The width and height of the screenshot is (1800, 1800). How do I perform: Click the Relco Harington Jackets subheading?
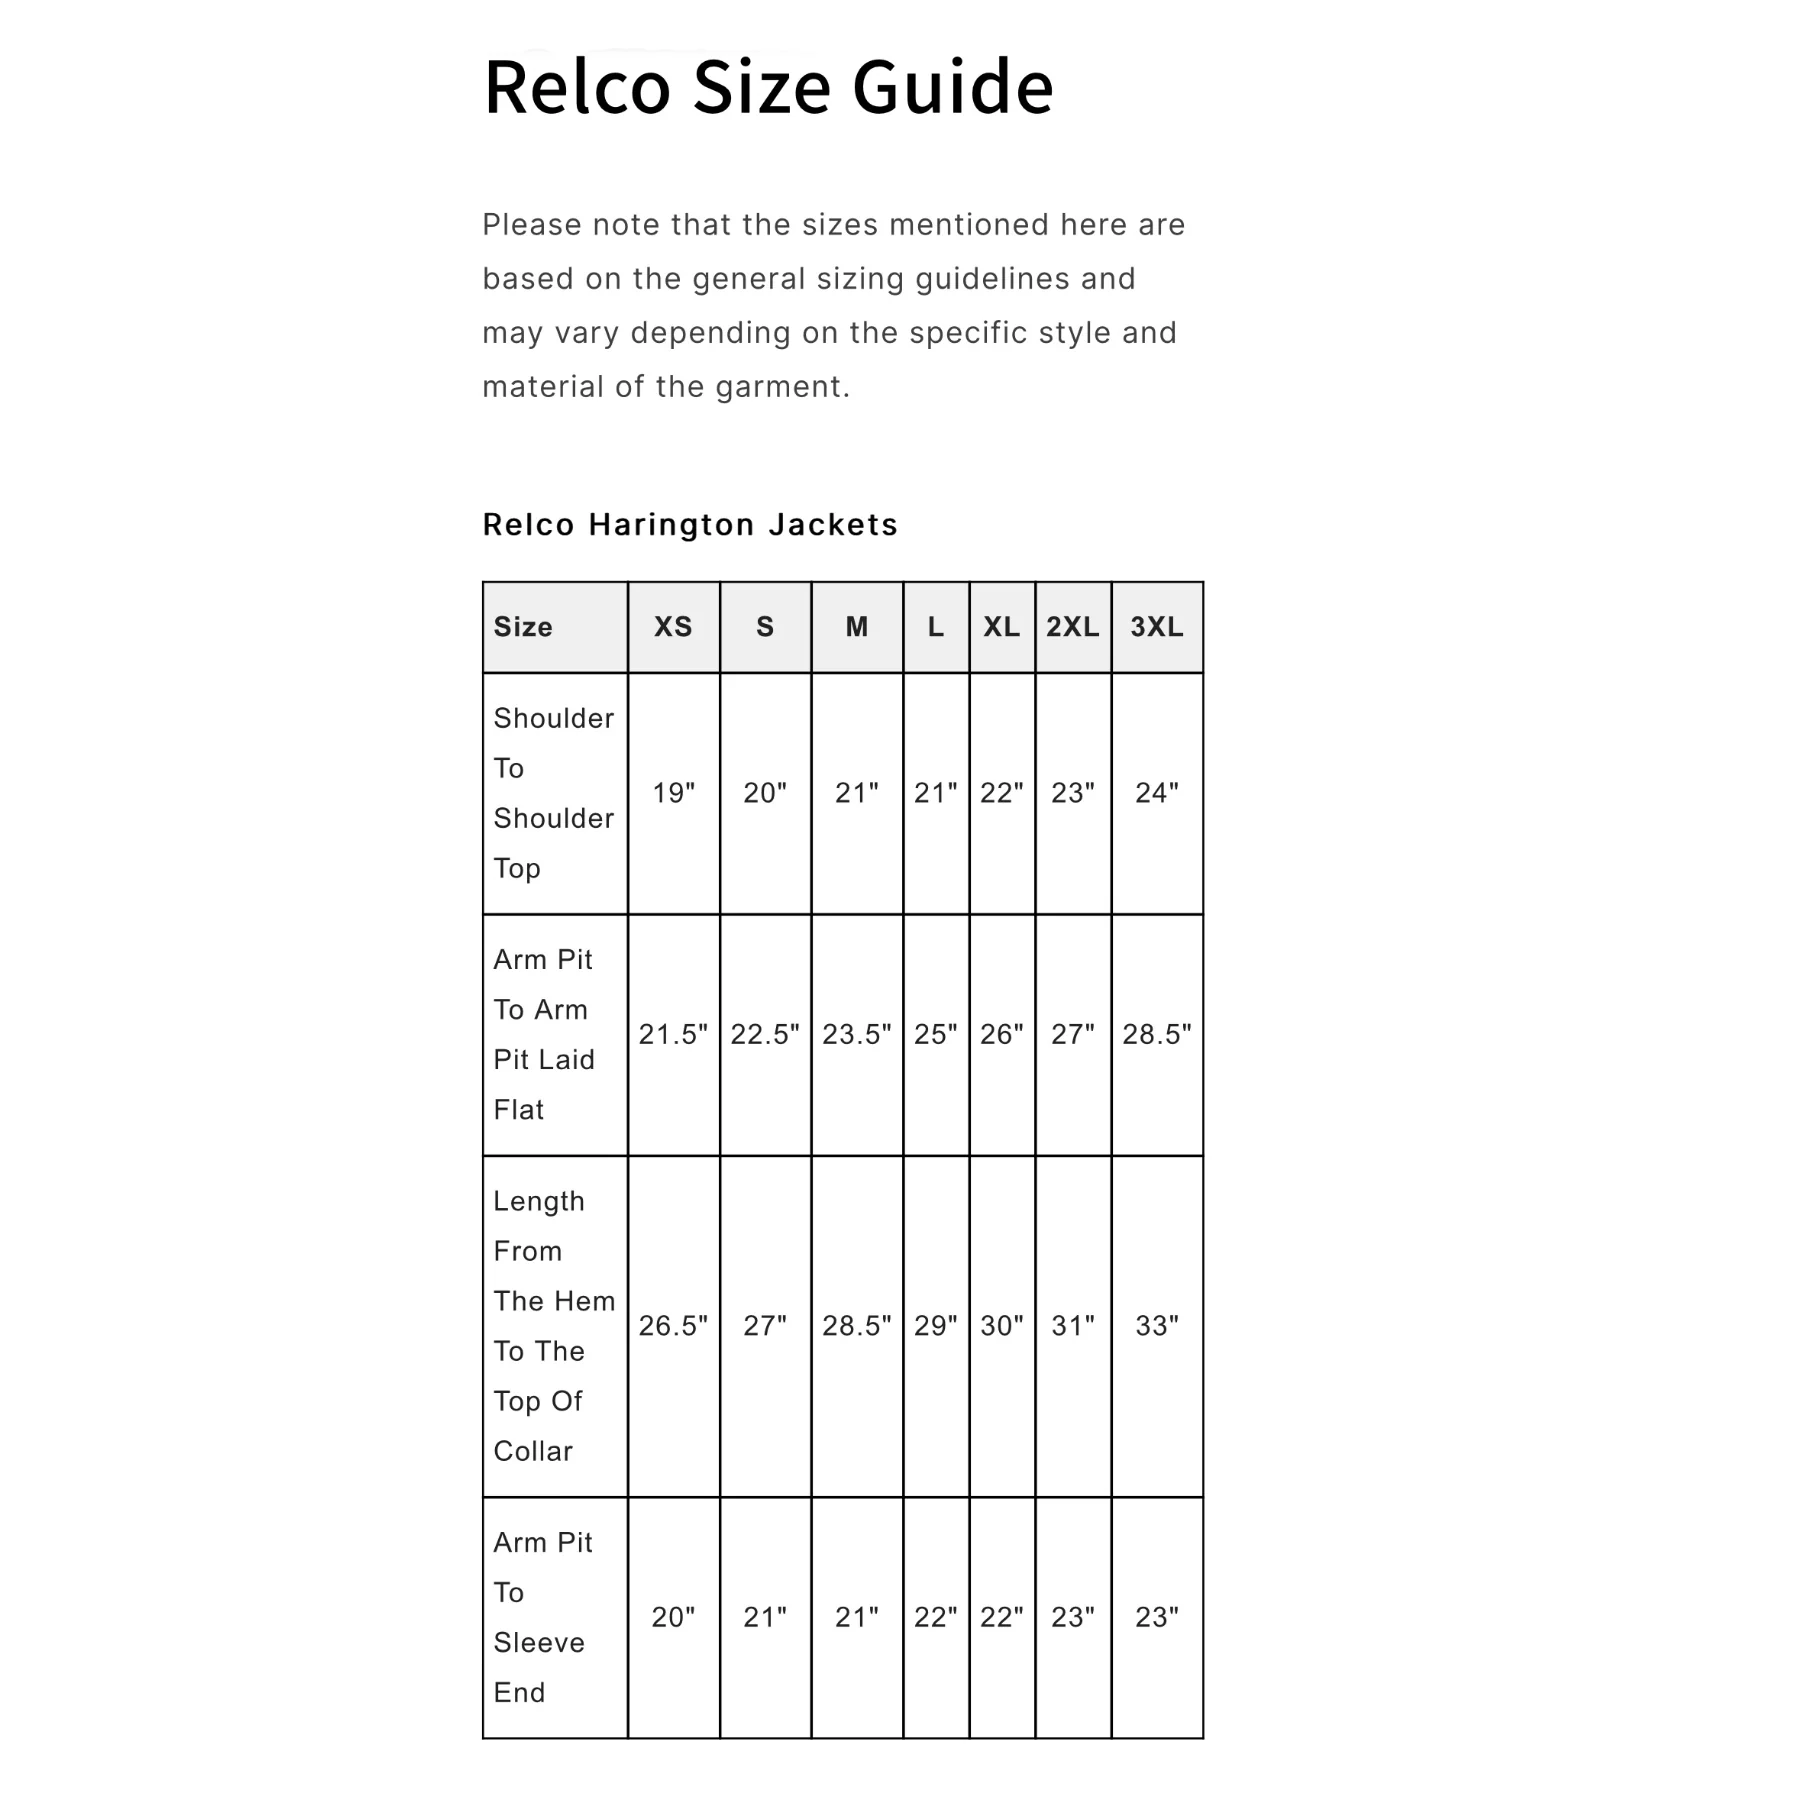(x=690, y=525)
